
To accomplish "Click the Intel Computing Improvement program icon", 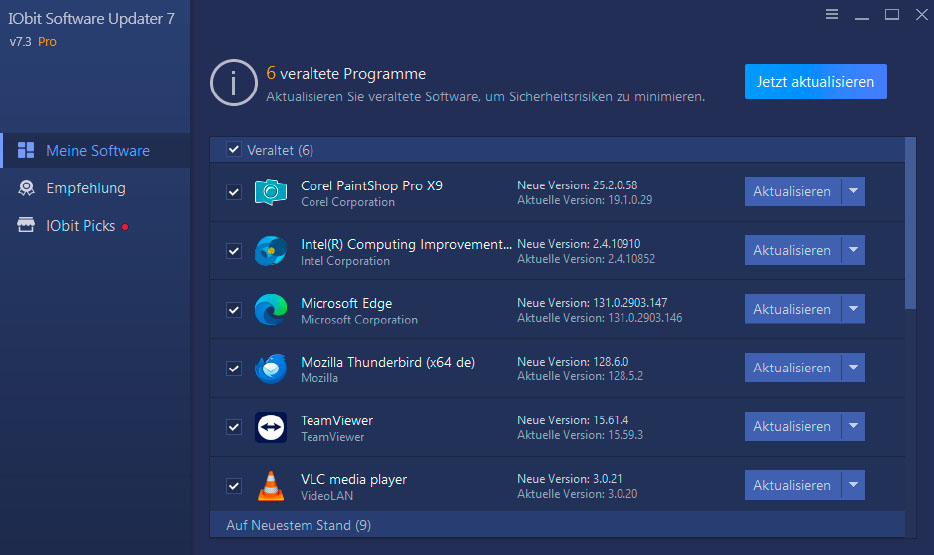I will pyautogui.click(x=271, y=251).
